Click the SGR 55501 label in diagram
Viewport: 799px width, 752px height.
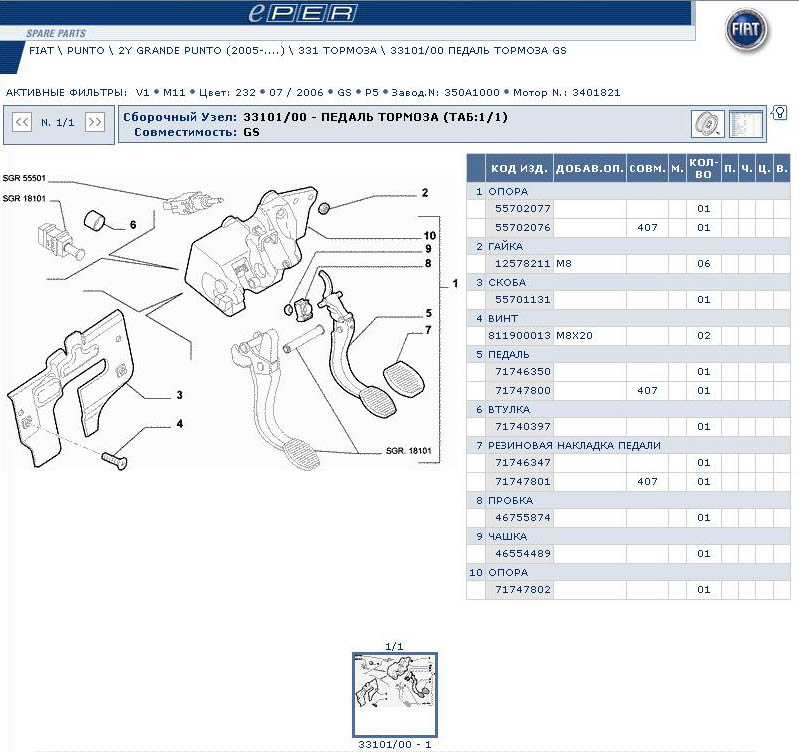25,179
